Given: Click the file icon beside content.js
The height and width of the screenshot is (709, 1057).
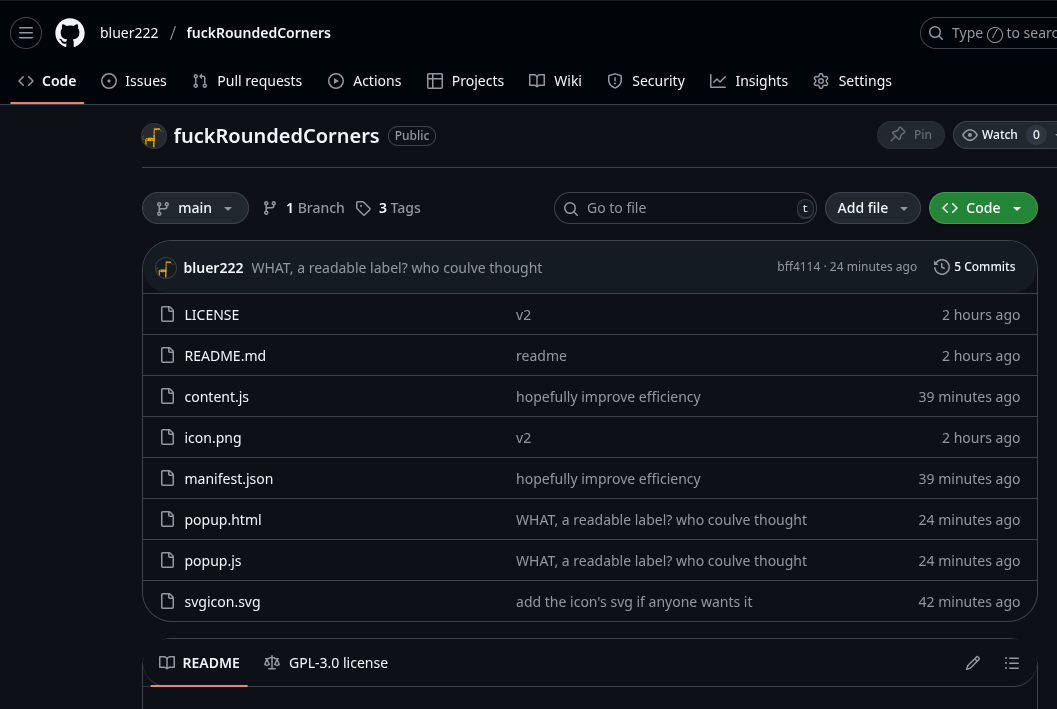Looking at the screenshot, I should 167,396.
